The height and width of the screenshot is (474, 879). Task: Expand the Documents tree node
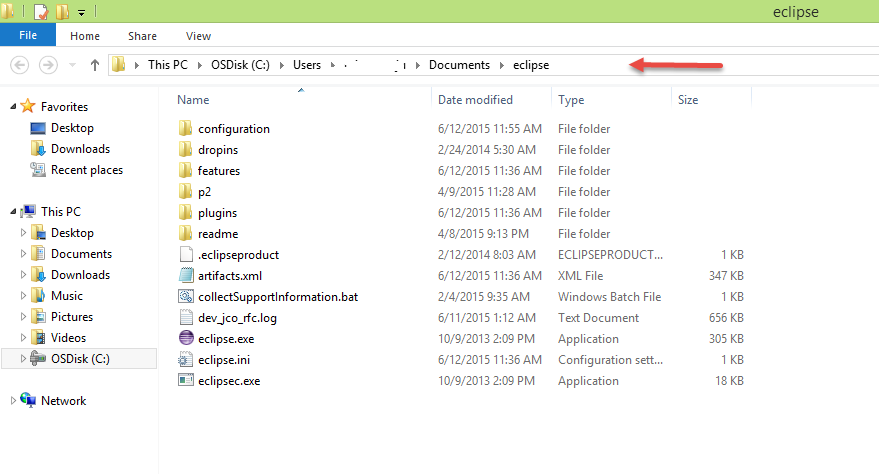(24, 254)
